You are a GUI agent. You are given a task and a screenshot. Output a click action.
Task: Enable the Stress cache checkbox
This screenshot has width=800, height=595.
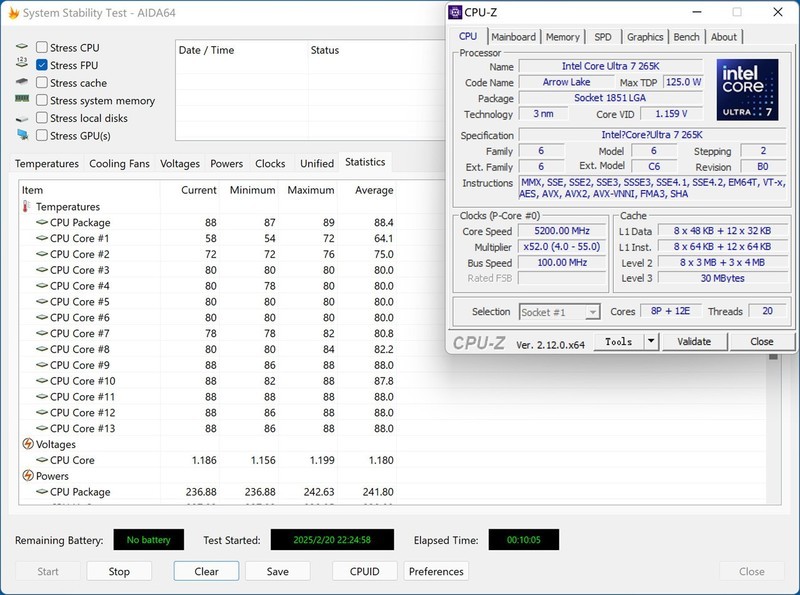[x=42, y=83]
